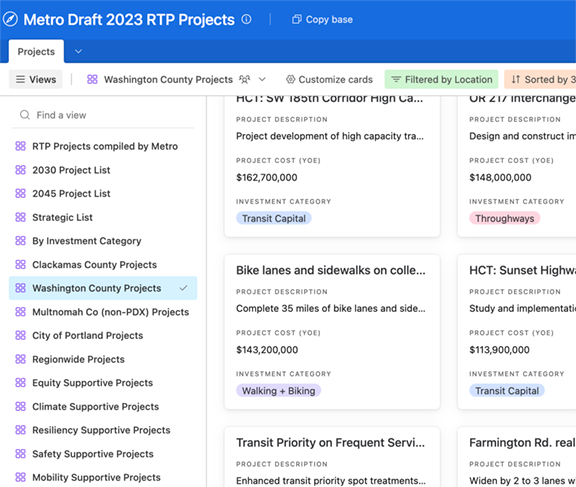The height and width of the screenshot is (487, 576).
Task: Click Transit Capital tag on $113,900,000 card
Action: point(507,390)
